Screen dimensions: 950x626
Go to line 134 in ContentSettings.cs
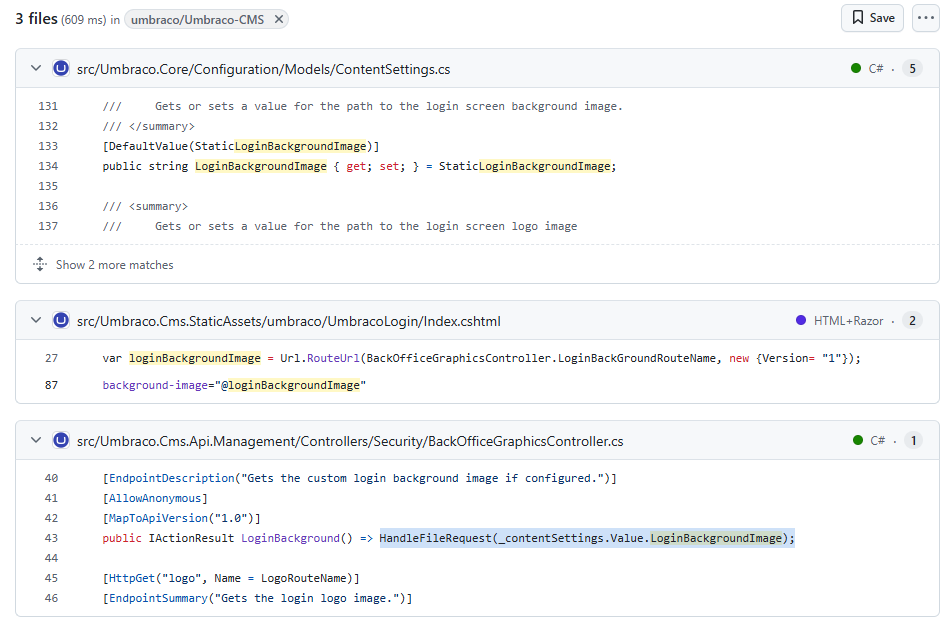click(x=48, y=166)
